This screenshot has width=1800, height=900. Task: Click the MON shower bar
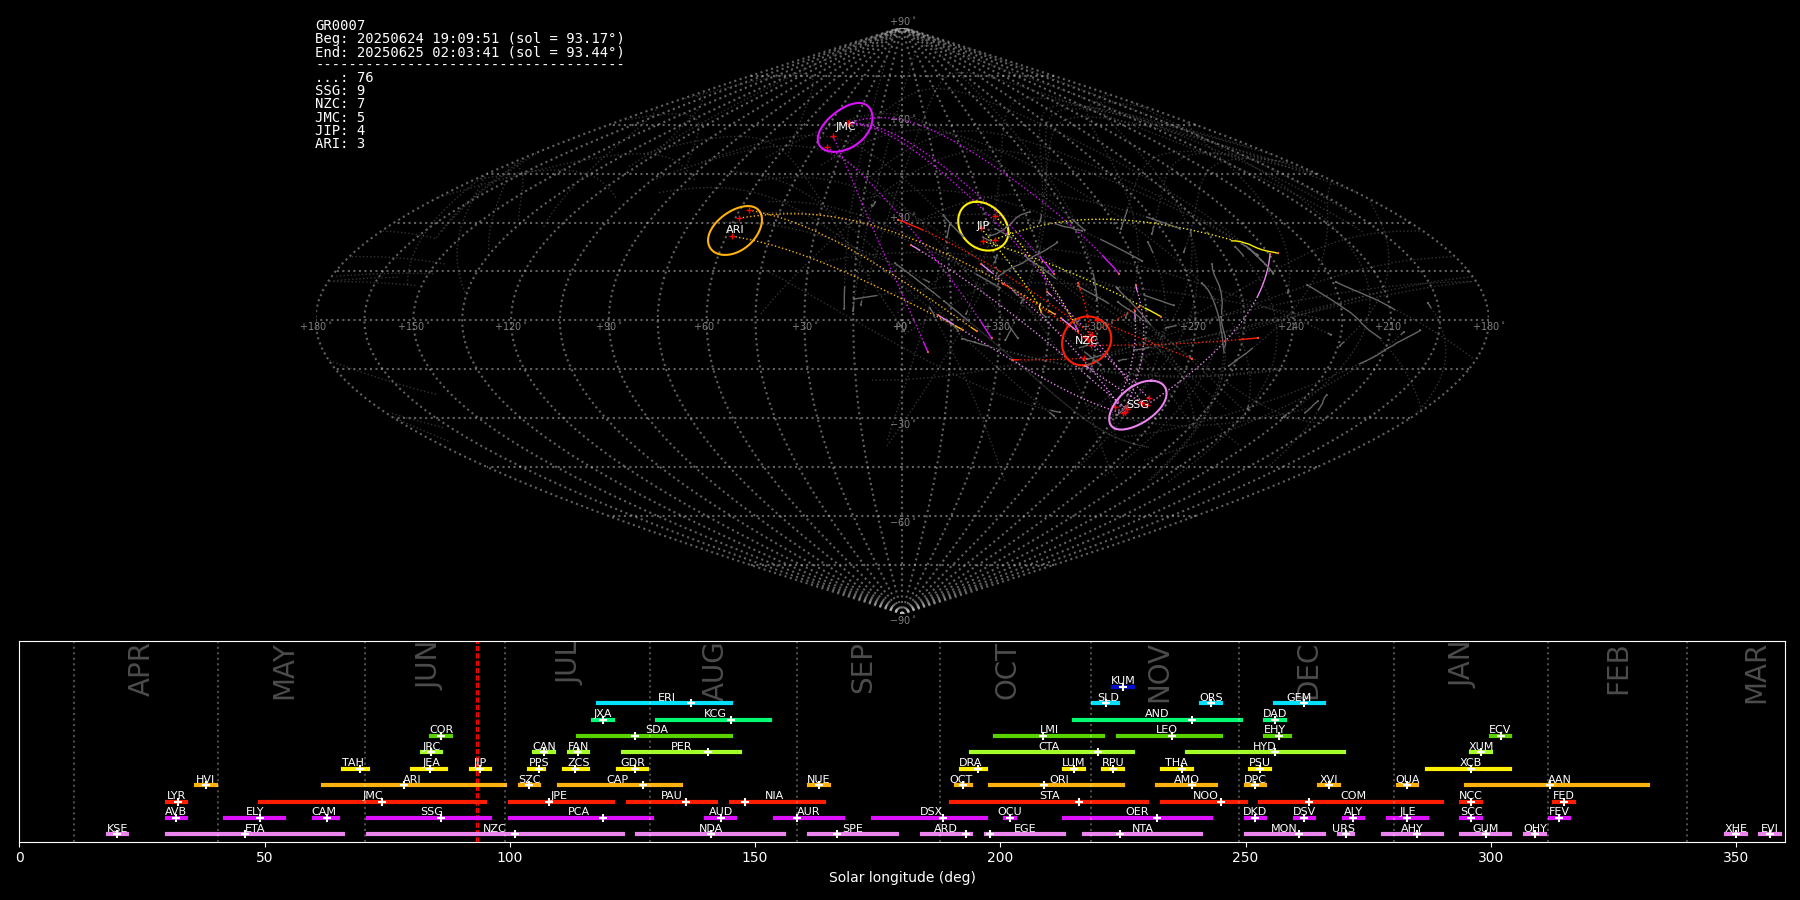(1284, 834)
